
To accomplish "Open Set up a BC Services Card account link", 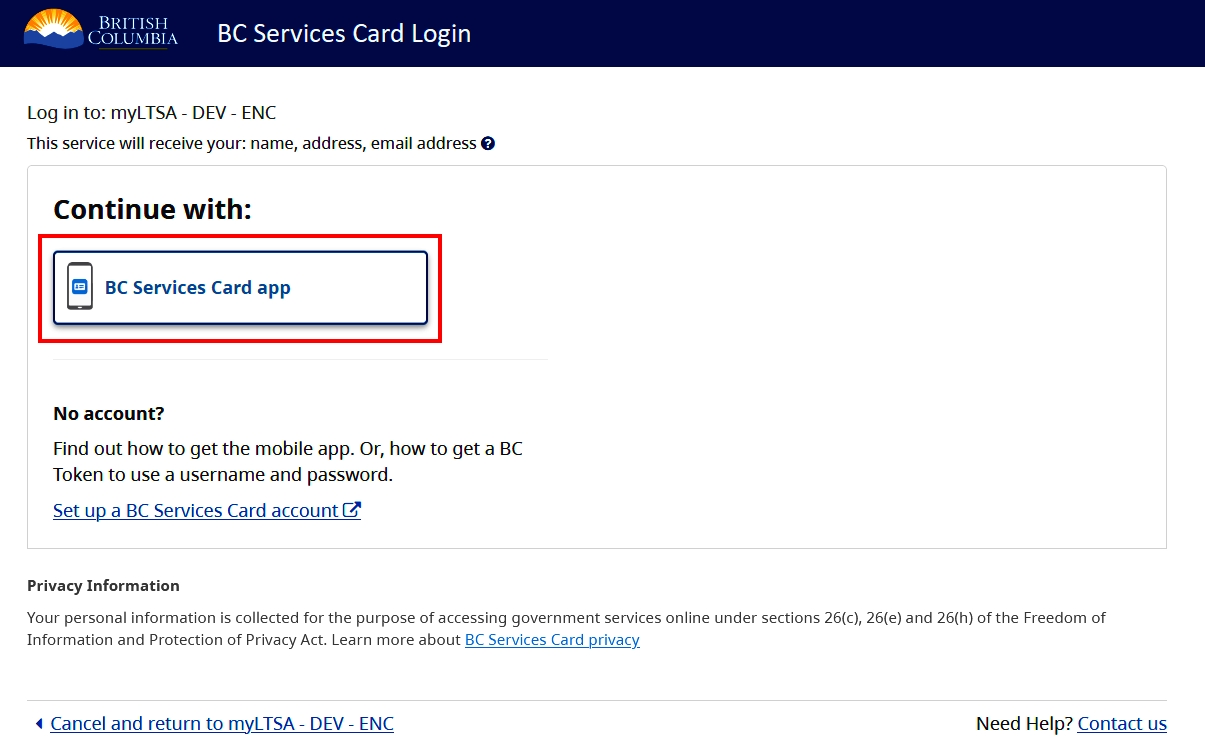I will [x=207, y=510].
